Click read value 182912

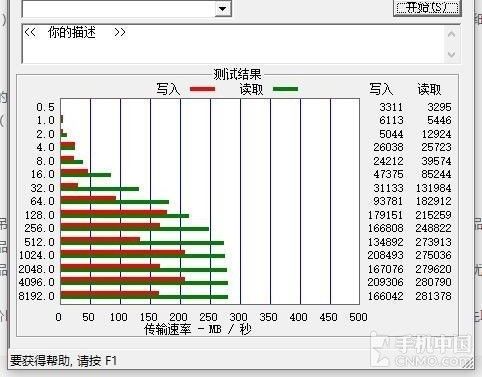click(x=433, y=201)
